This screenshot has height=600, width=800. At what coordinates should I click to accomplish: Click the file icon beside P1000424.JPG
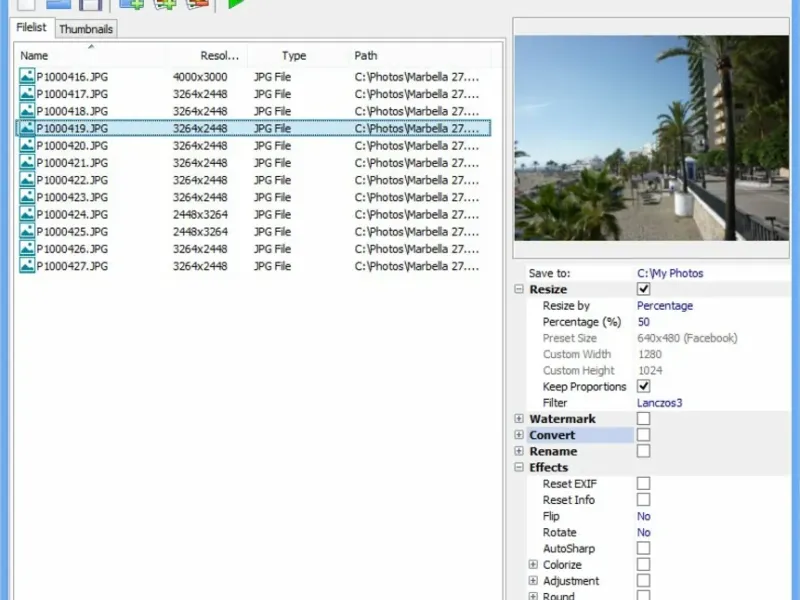(27, 214)
